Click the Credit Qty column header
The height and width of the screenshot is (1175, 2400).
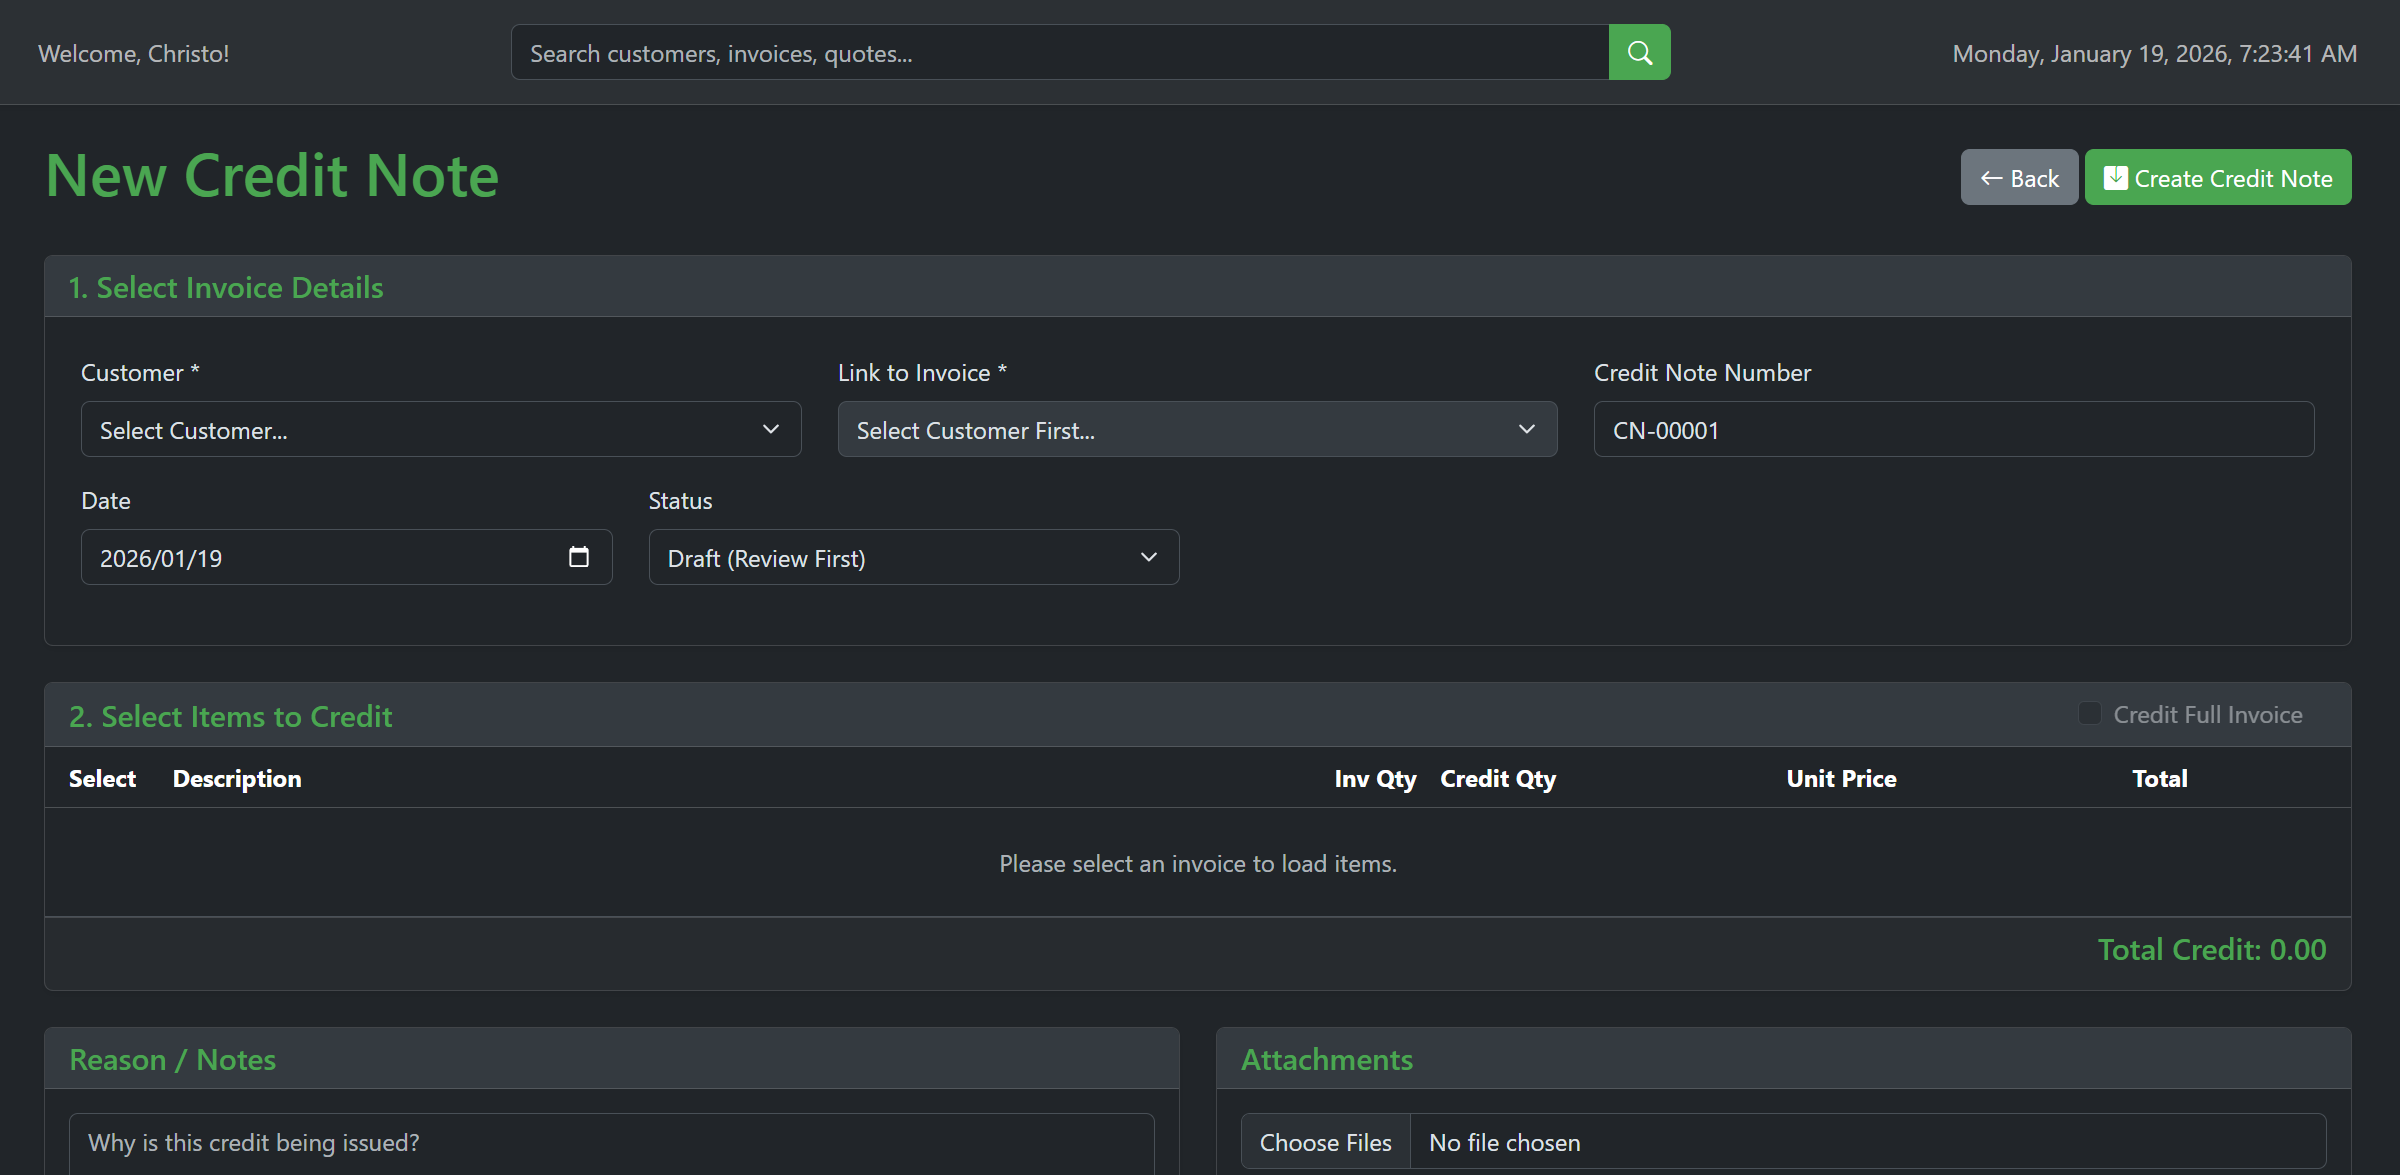tap(1497, 778)
